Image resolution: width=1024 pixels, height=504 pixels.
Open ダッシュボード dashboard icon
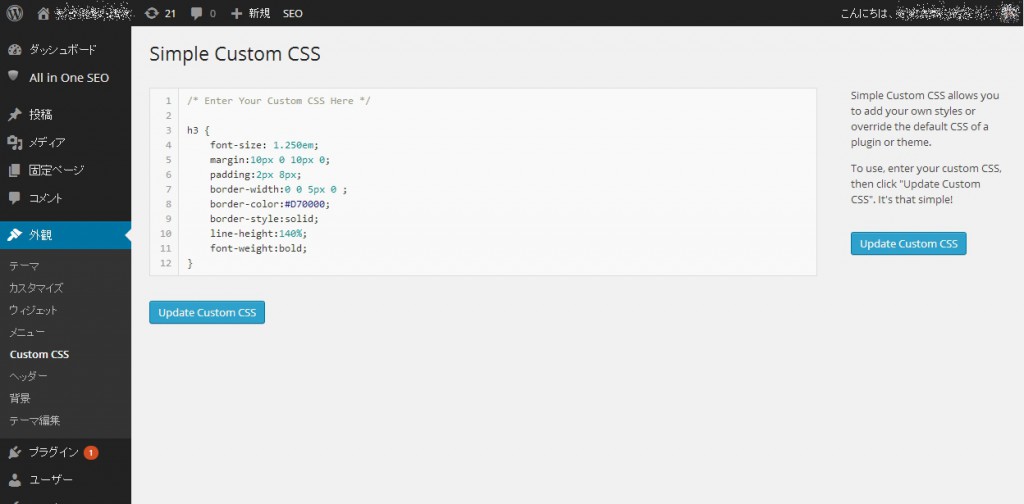(15, 49)
